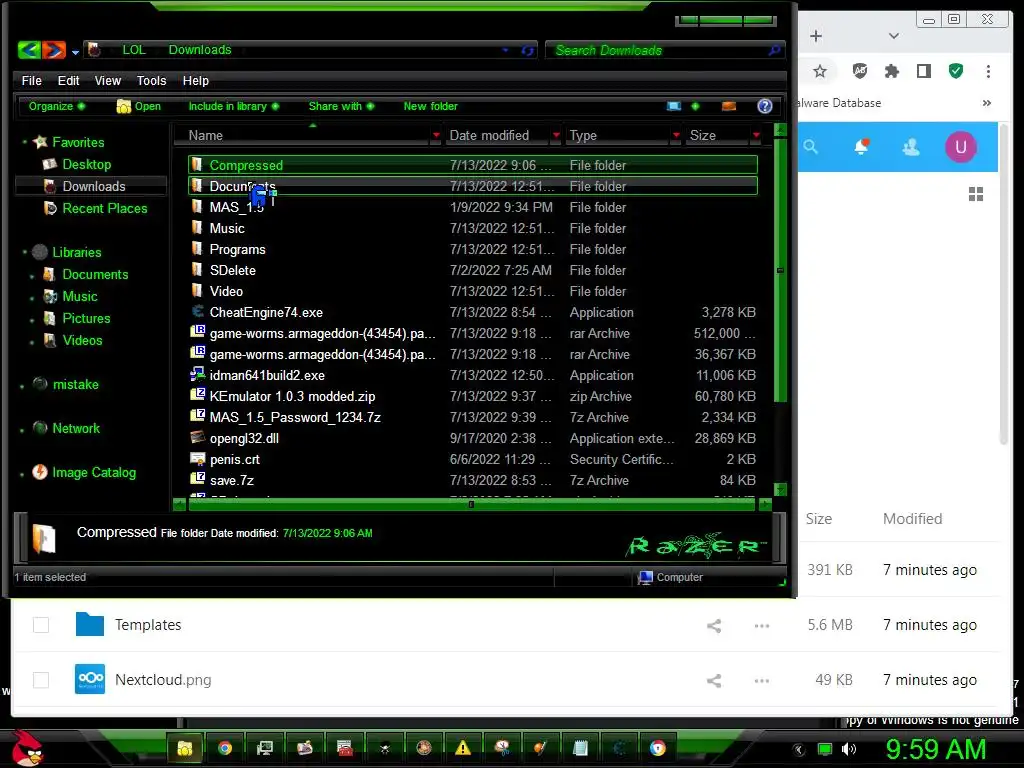Screen dimensions: 1024x768
Task: Go back with the green Back arrow
Action: (x=29, y=50)
